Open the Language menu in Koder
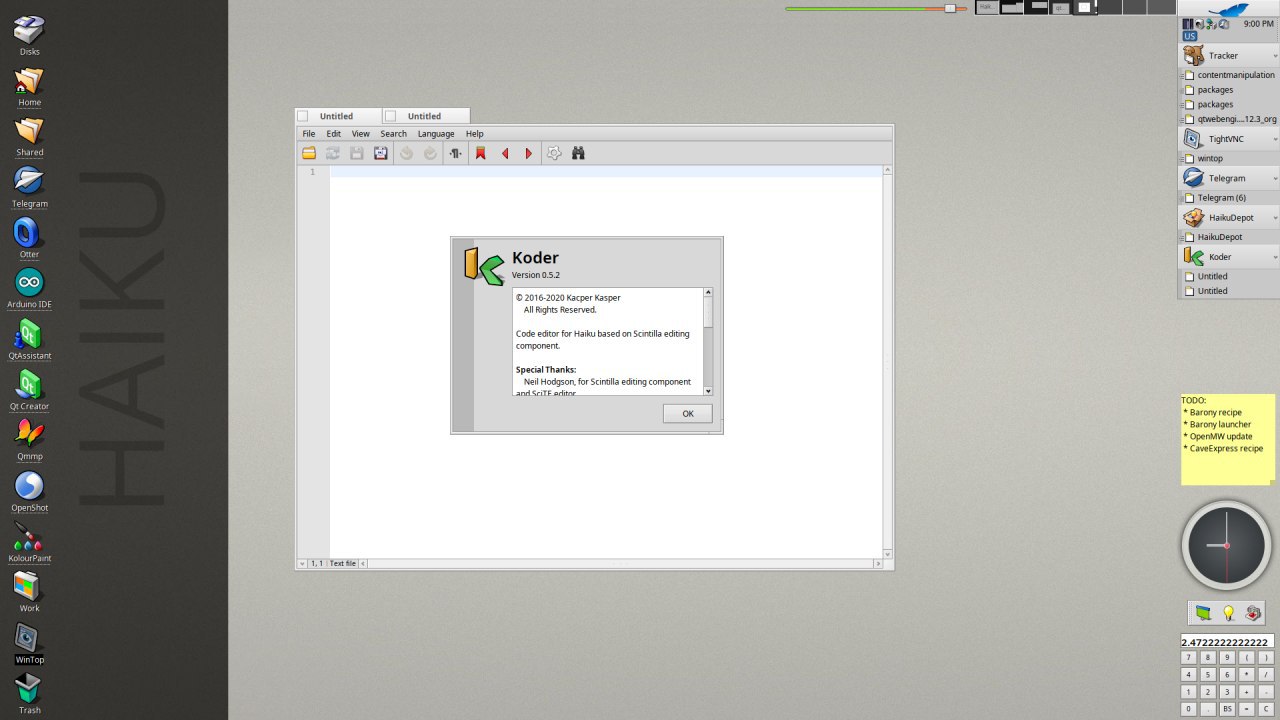 [436, 133]
